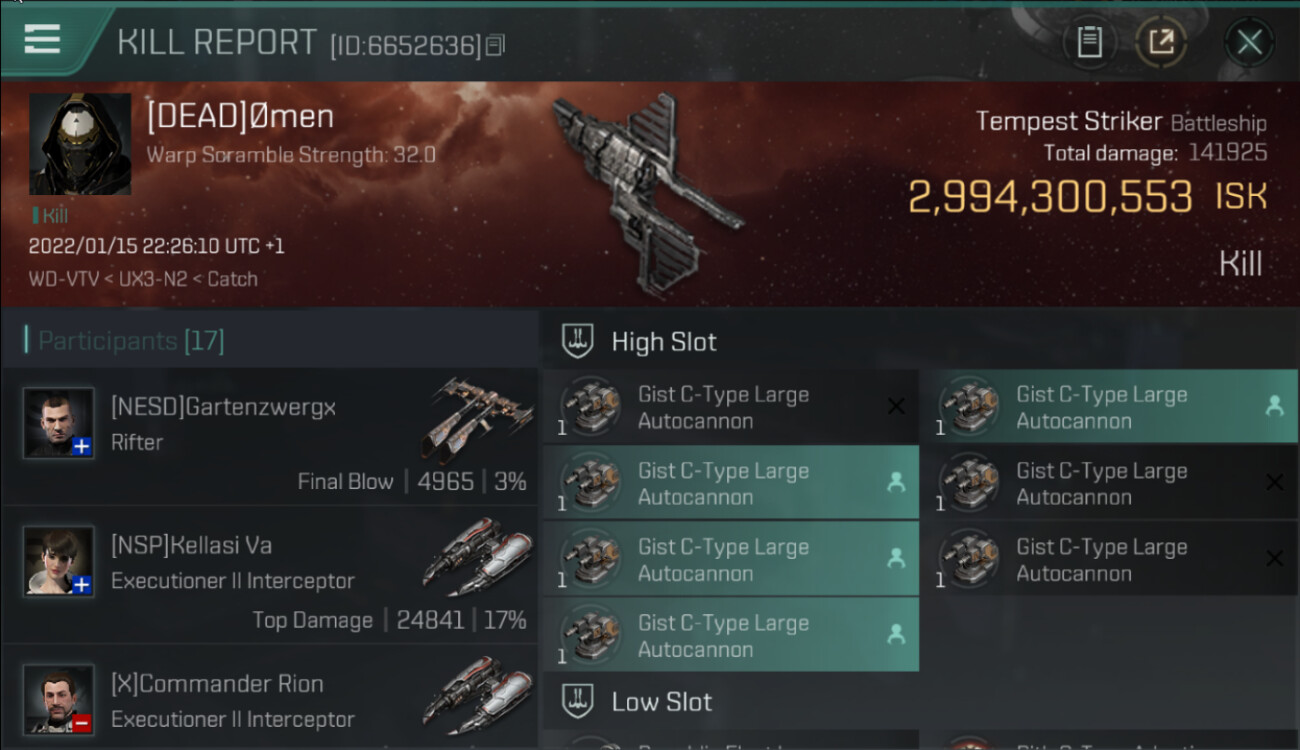The height and width of the screenshot is (750, 1300).
Task: Open Gartenzwergx's pilot portrait
Action: [59, 423]
